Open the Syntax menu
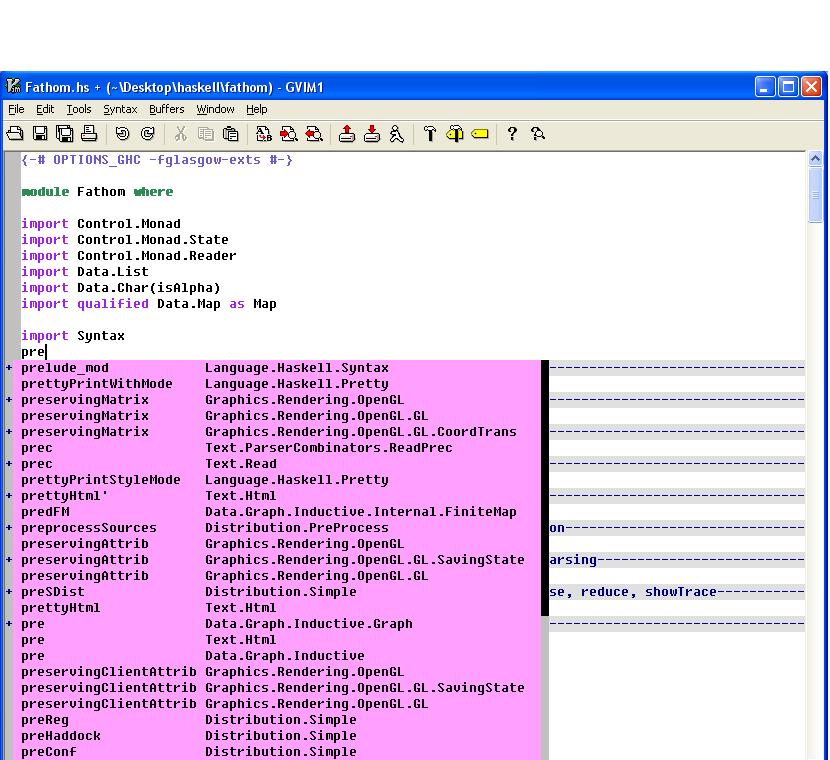Viewport: 830px width, 760px height. point(120,110)
